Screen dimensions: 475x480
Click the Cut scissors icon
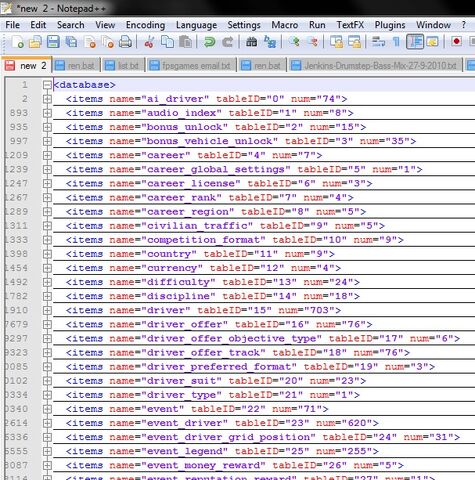click(x=149, y=42)
